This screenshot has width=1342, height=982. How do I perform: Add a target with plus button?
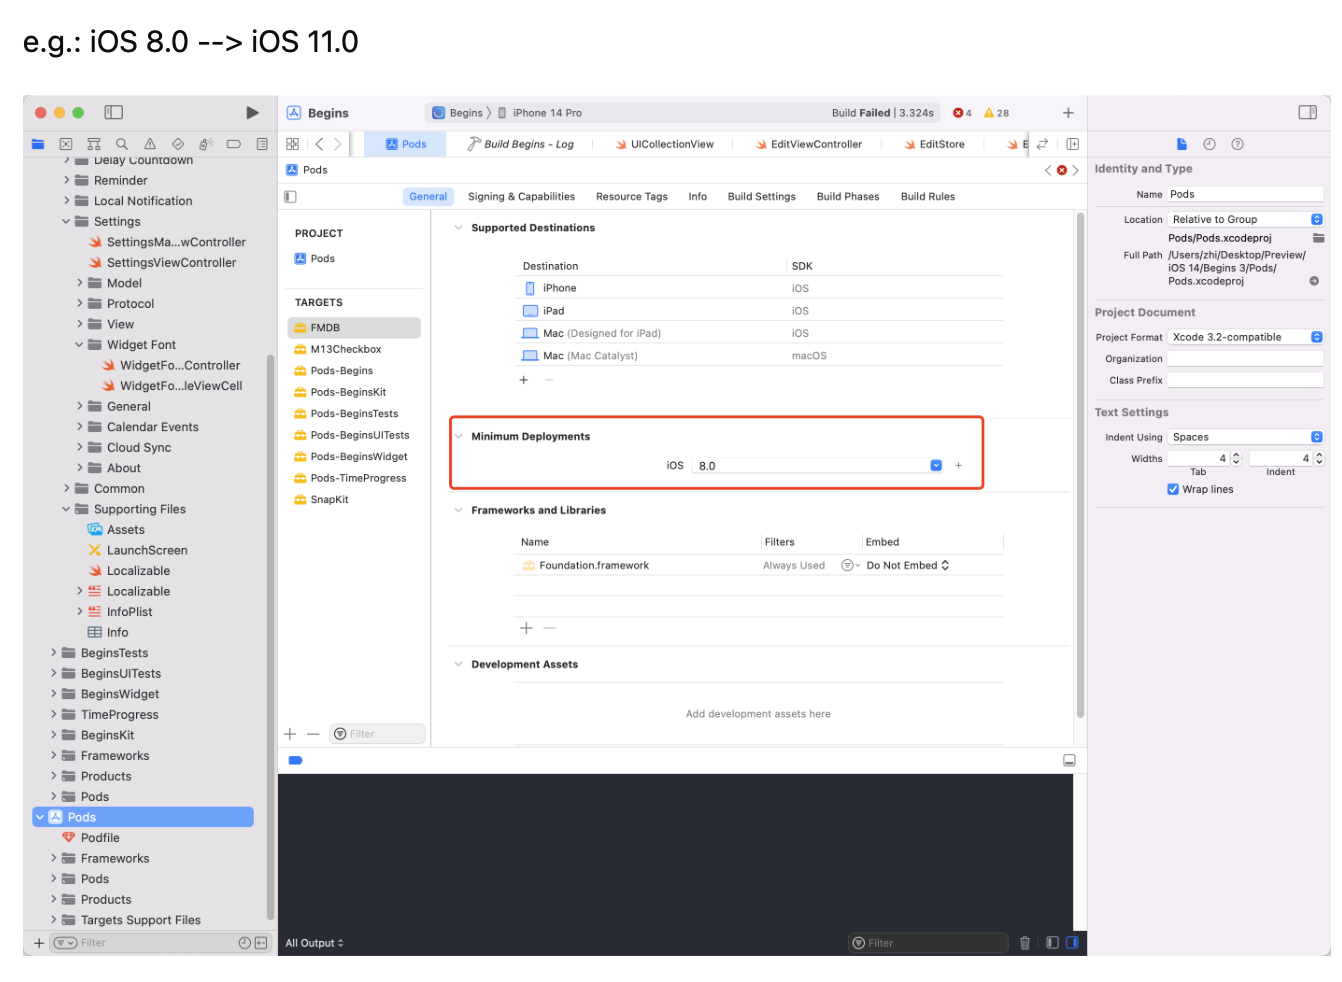290,734
